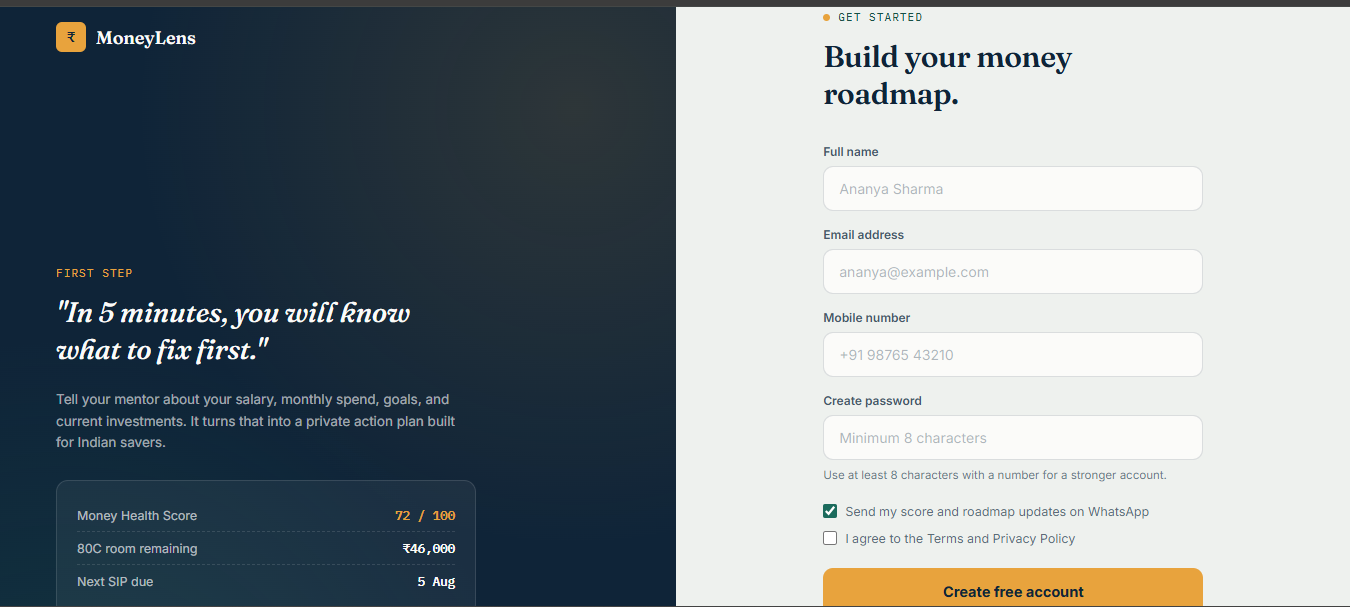Select the Money Health Score row
The height and width of the screenshot is (607, 1350).
tap(266, 516)
